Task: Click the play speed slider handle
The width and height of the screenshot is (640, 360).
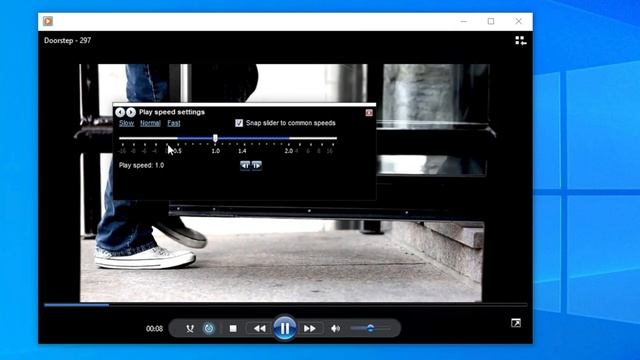Action: click(215, 138)
